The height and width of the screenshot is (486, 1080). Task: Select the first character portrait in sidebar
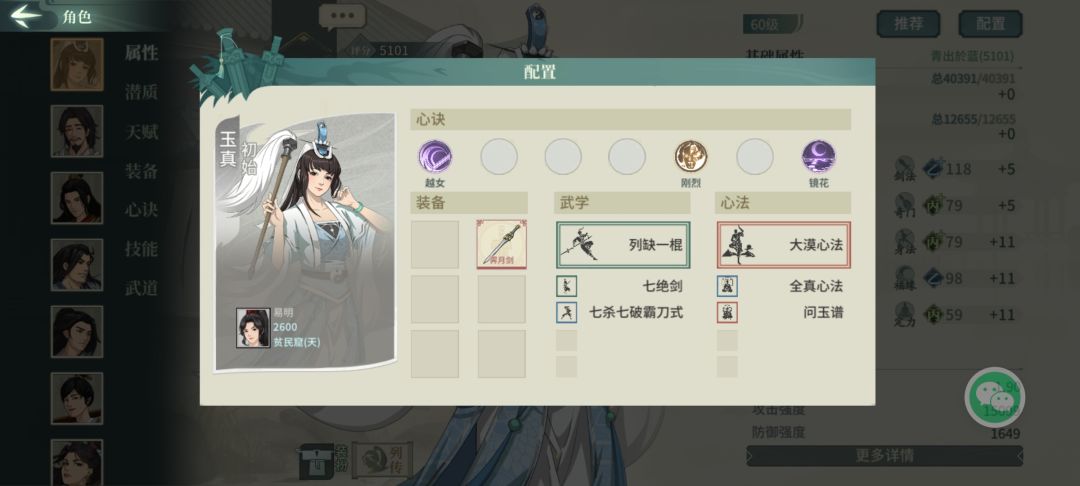coord(76,65)
